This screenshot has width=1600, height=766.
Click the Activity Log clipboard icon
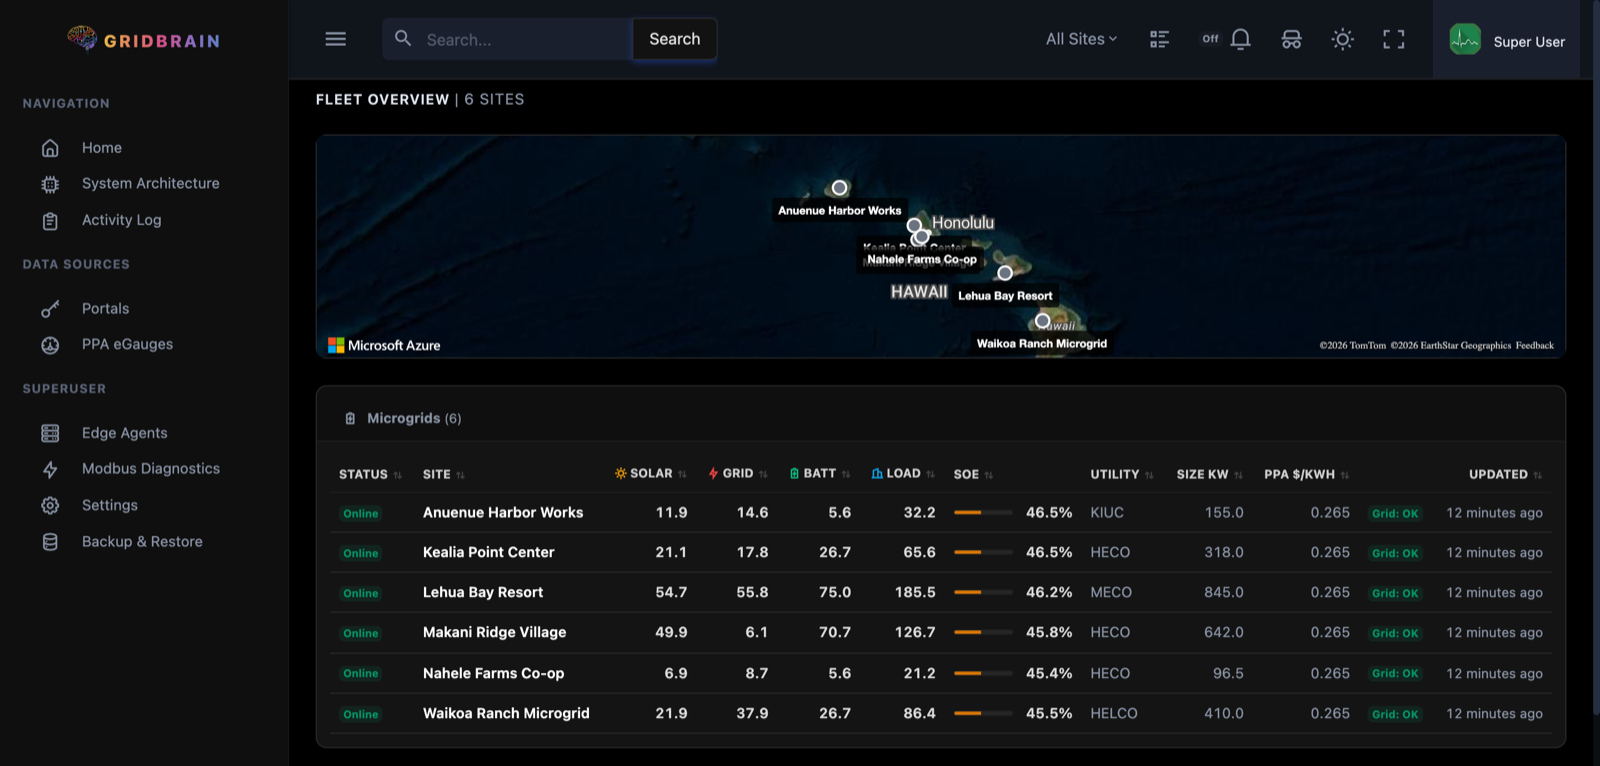click(50, 221)
